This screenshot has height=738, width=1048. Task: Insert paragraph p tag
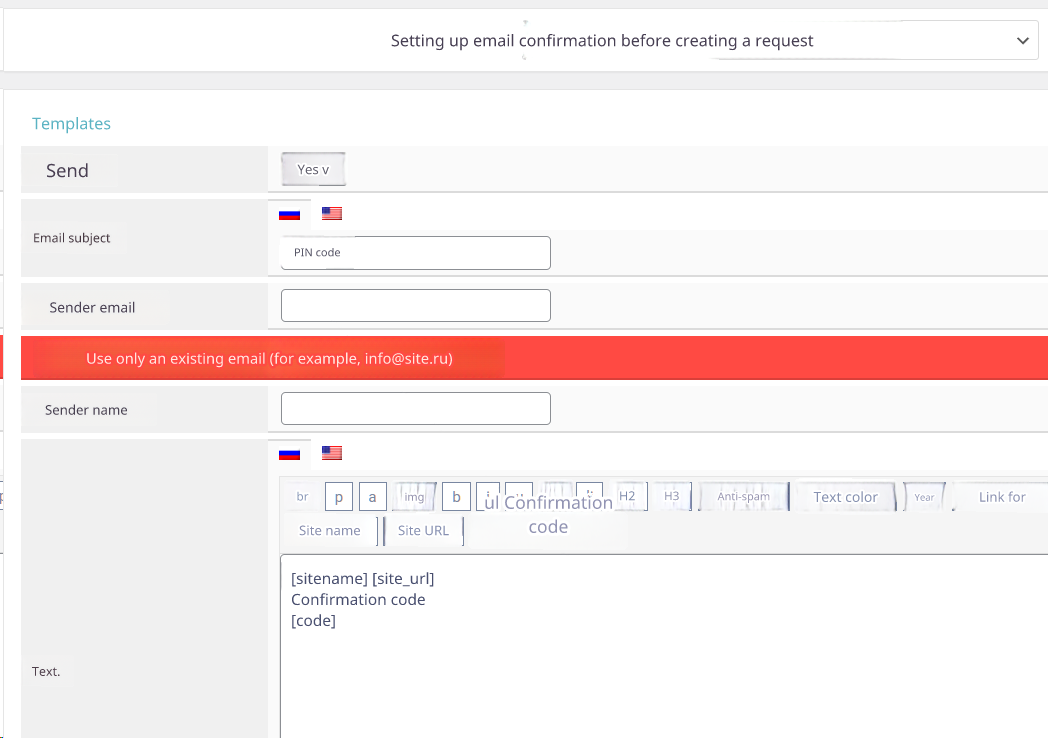point(340,497)
